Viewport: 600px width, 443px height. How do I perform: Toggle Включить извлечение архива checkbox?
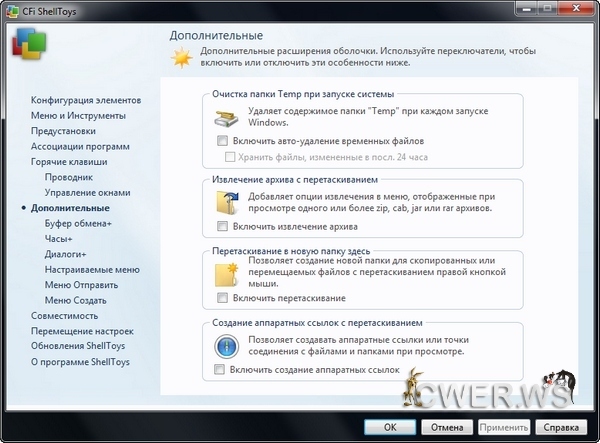point(222,227)
